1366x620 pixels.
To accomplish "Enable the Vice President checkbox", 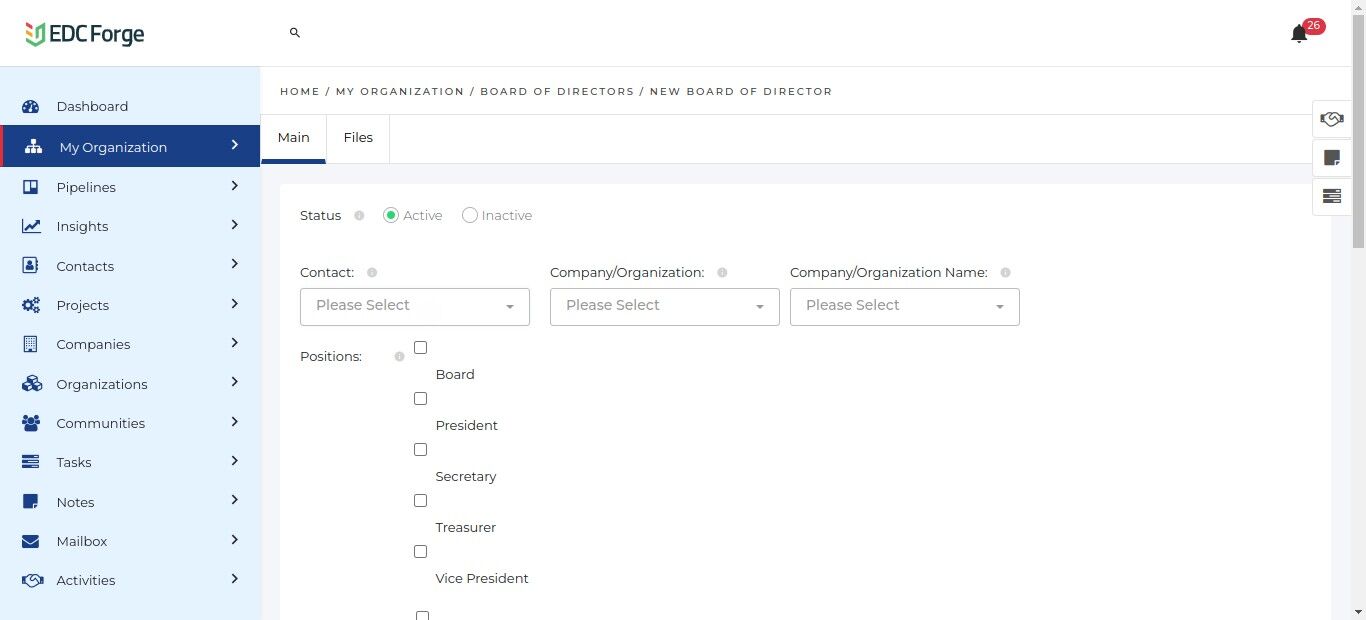I will click(421, 552).
